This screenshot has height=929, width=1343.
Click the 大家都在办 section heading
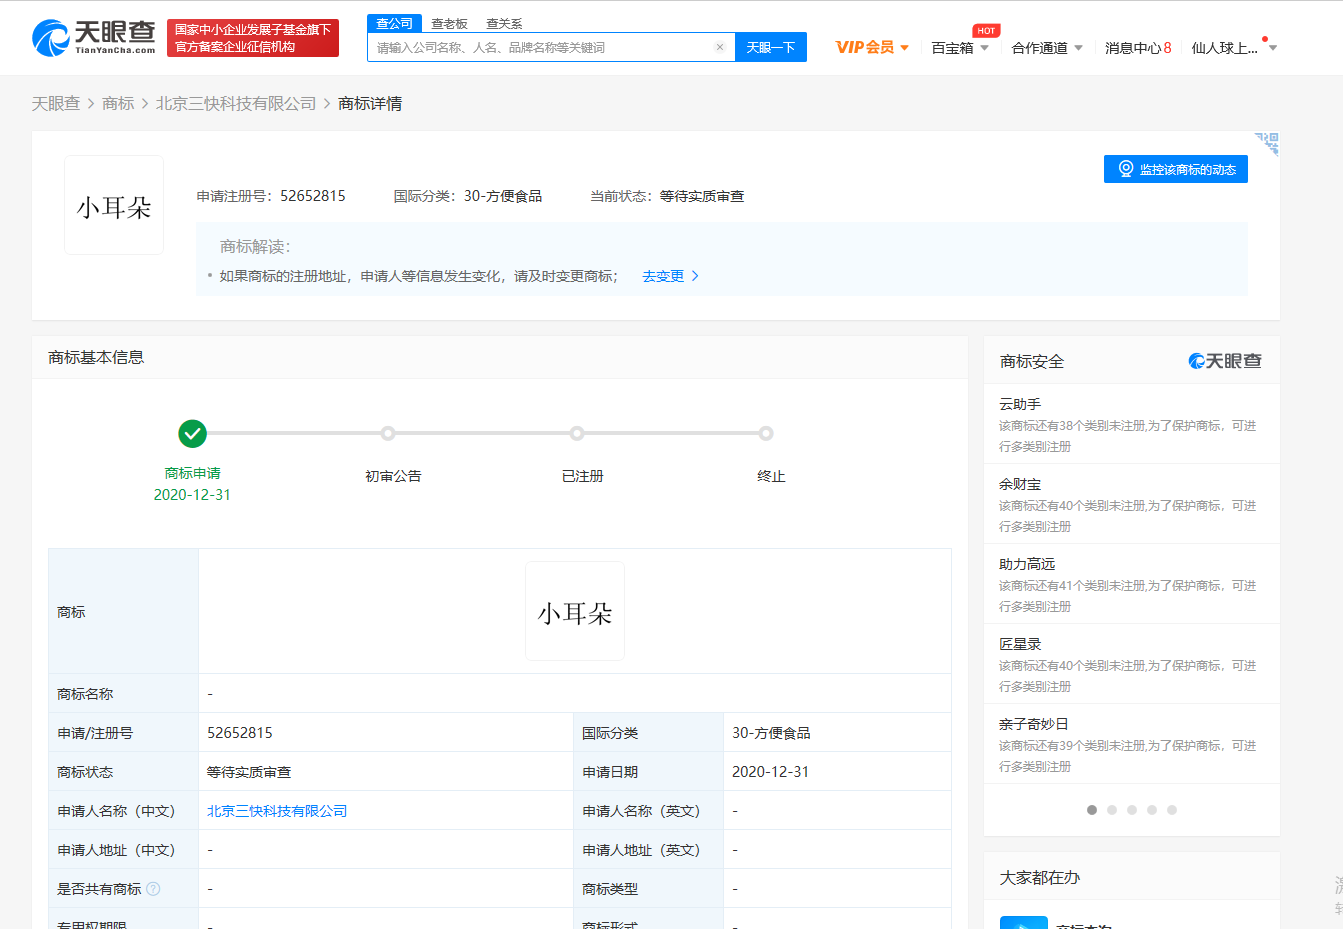click(x=1040, y=877)
